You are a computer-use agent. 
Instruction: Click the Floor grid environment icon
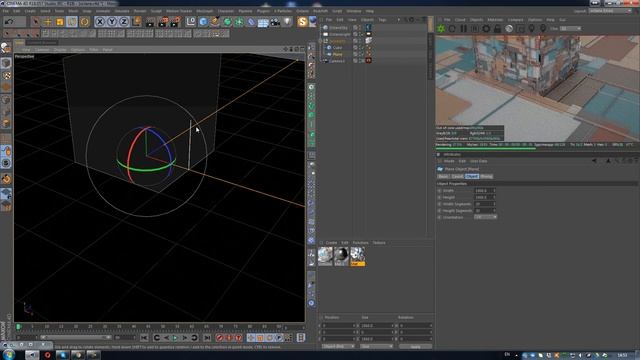(263, 22)
